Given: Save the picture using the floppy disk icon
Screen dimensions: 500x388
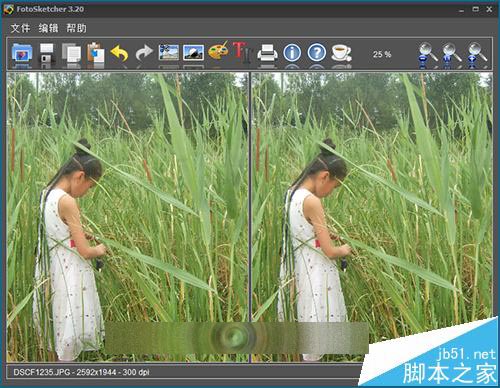Looking at the screenshot, I should [x=47, y=53].
